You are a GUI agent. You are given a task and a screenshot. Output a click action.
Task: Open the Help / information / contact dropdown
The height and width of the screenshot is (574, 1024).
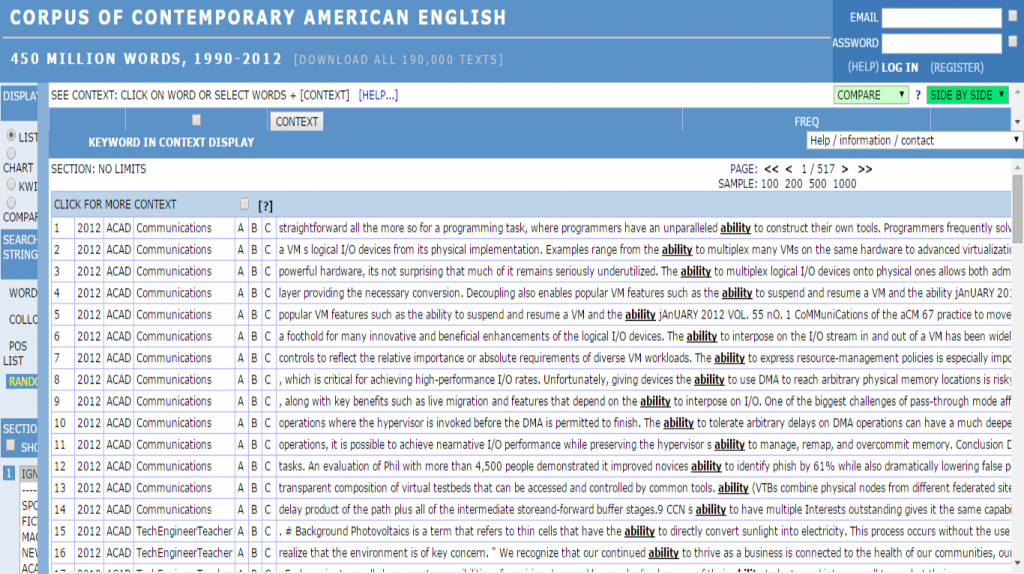tap(914, 141)
